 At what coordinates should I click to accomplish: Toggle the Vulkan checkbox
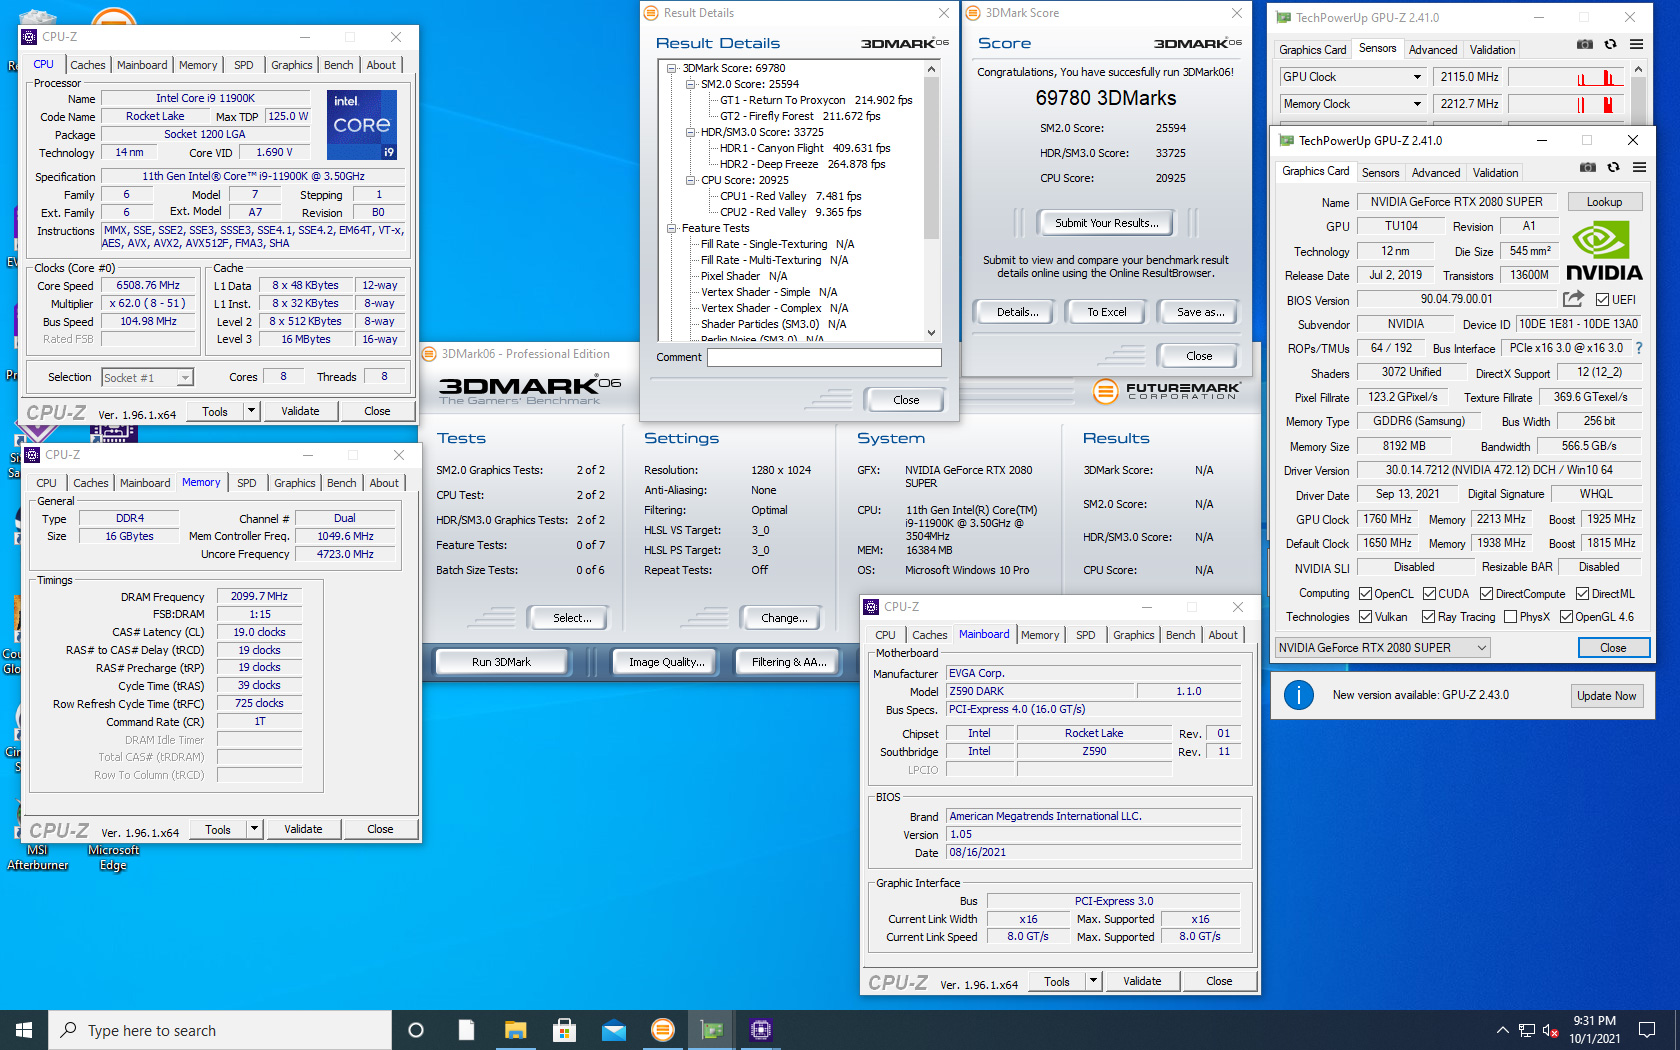(x=1365, y=617)
